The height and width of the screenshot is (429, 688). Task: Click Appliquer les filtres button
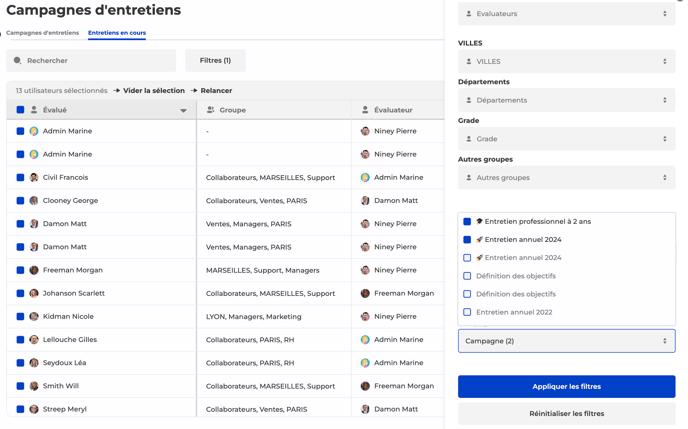[566, 386]
